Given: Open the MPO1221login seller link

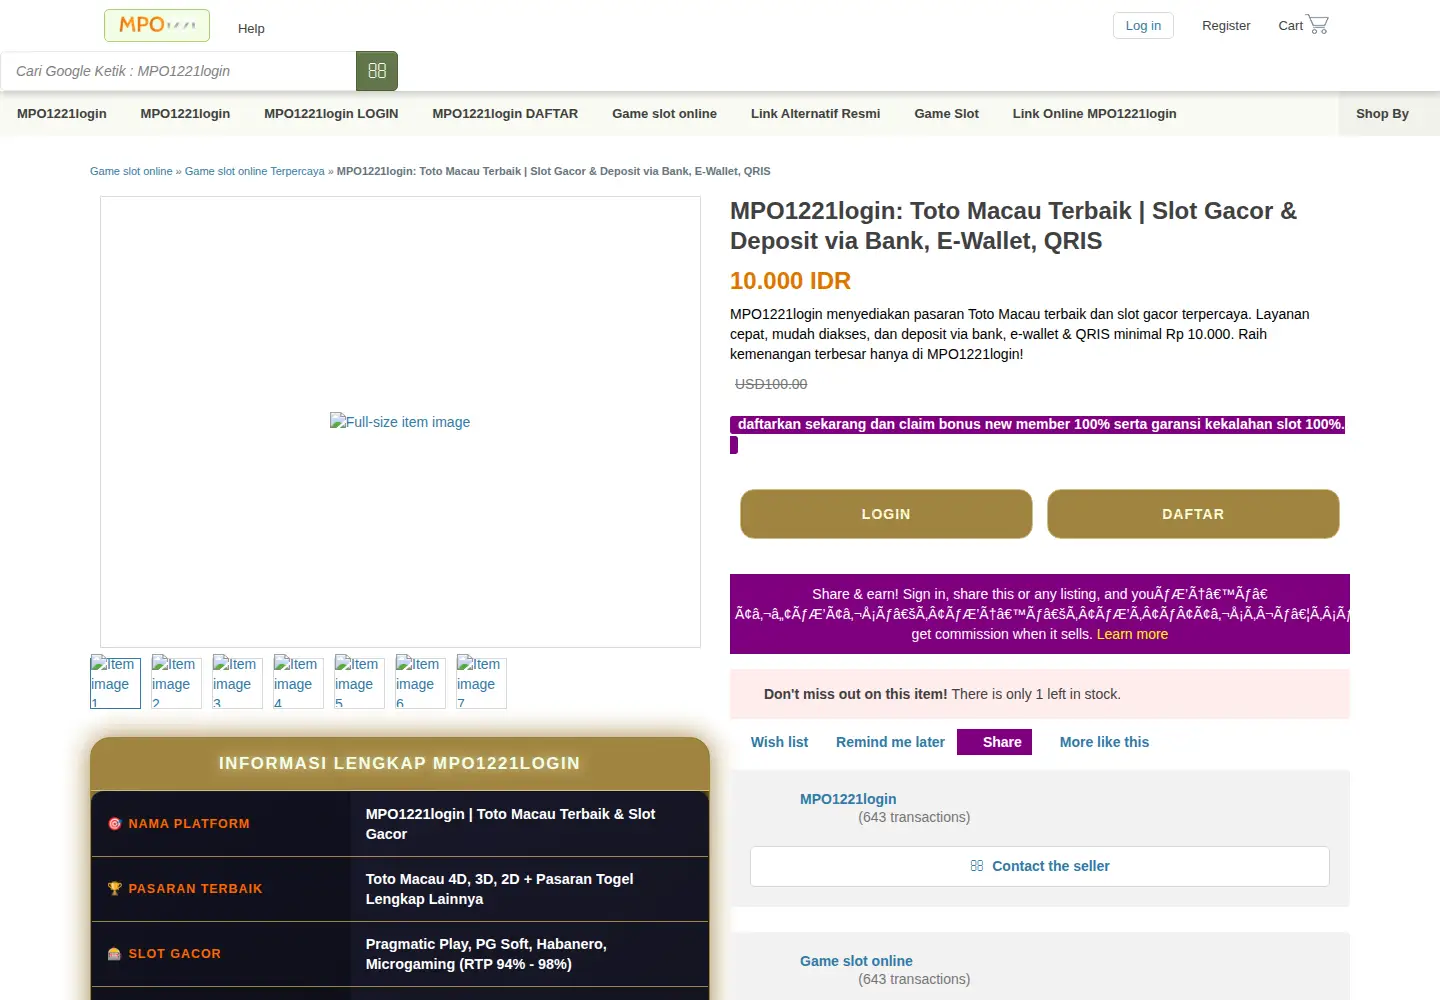Looking at the screenshot, I should [848, 799].
